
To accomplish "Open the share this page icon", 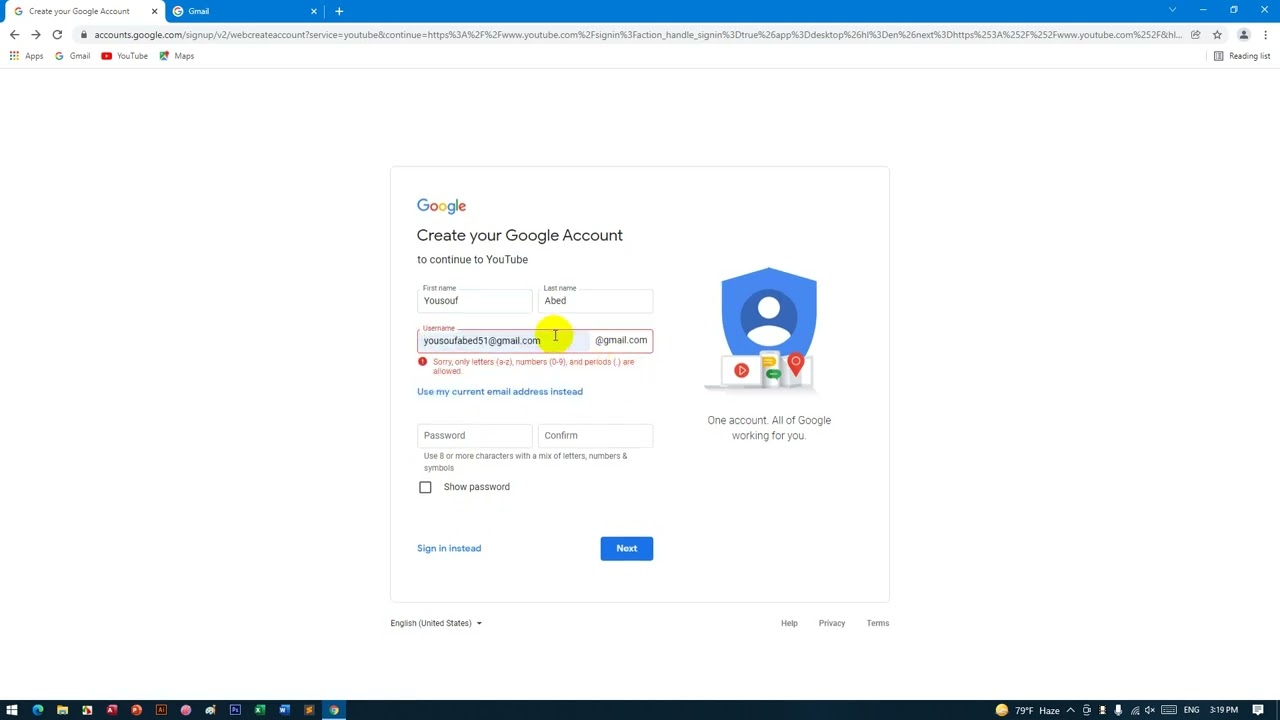I will [1195, 35].
